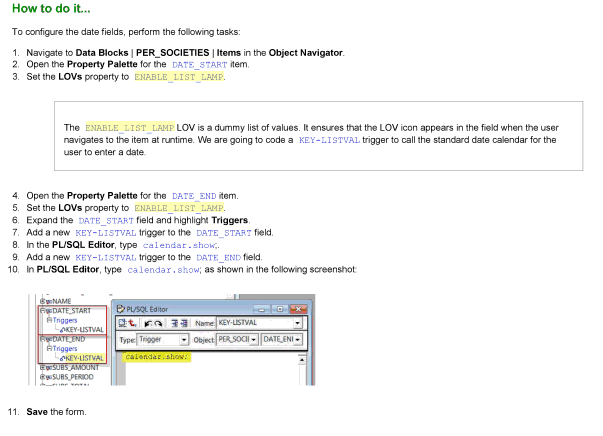Click the calendar.show code line in editor
603x436 pixels.
pyautogui.click(x=157, y=357)
